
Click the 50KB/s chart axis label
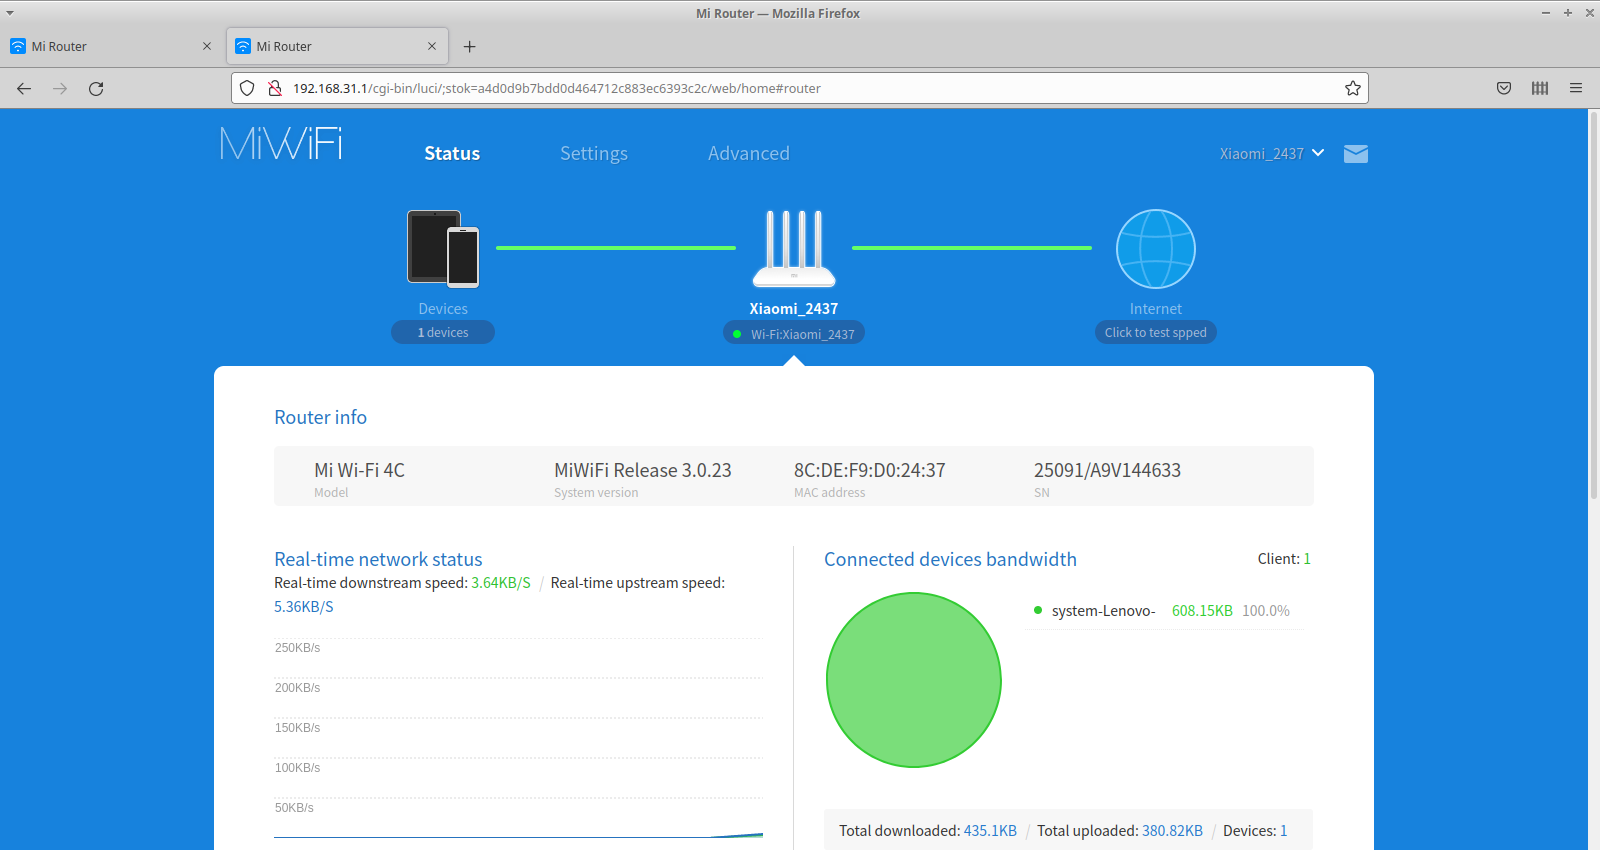pos(294,808)
